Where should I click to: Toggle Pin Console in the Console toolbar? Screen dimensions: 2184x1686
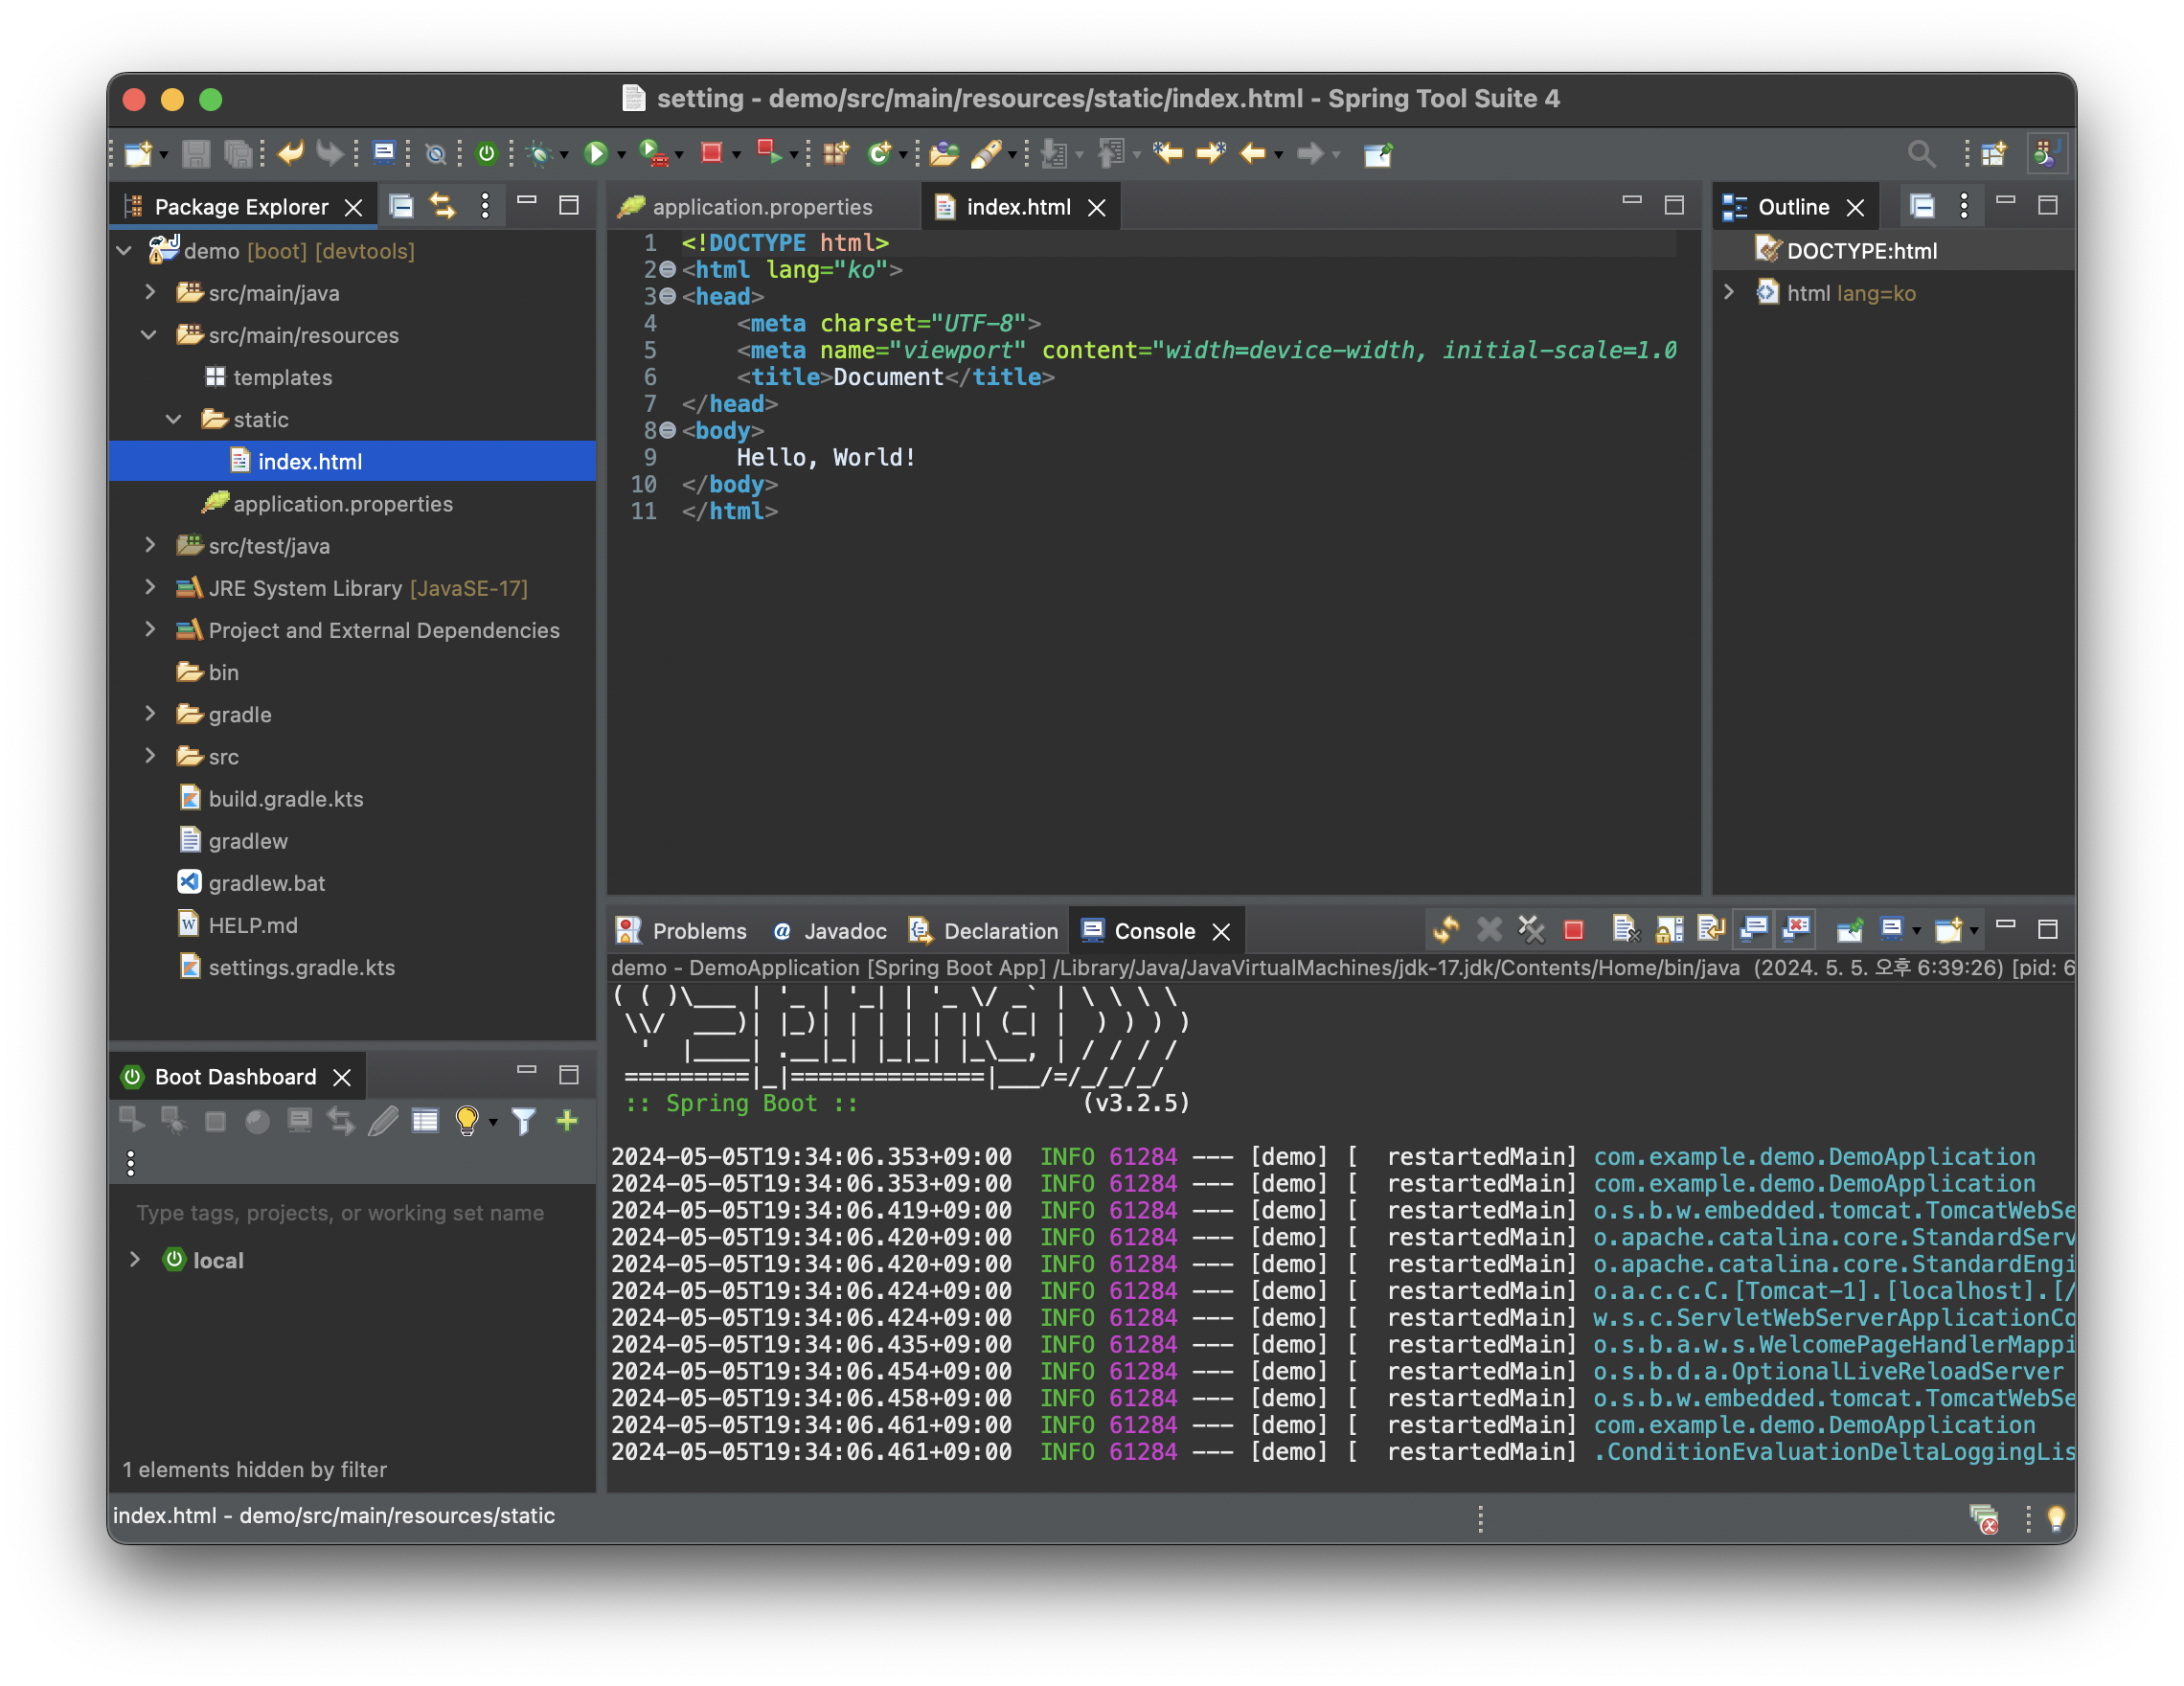click(x=1849, y=931)
